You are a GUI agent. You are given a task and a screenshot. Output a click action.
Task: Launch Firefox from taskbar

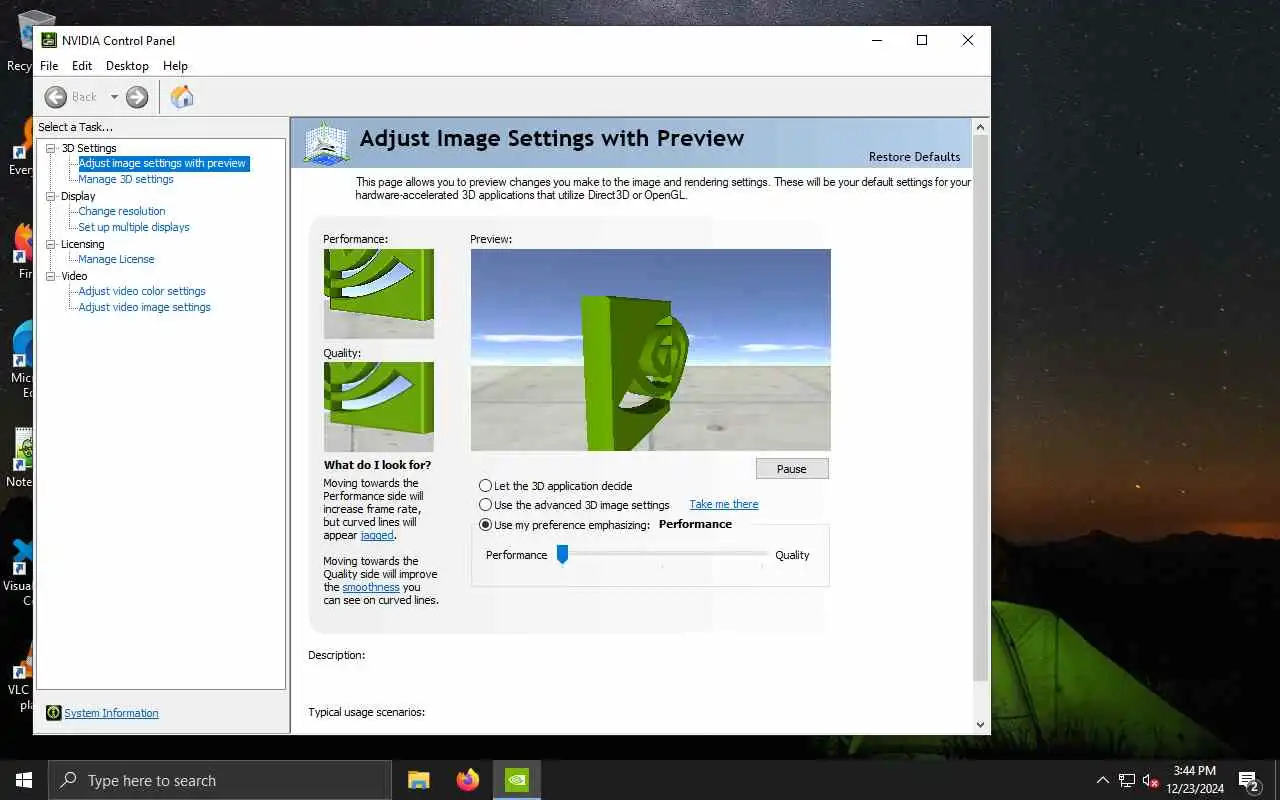(468, 780)
